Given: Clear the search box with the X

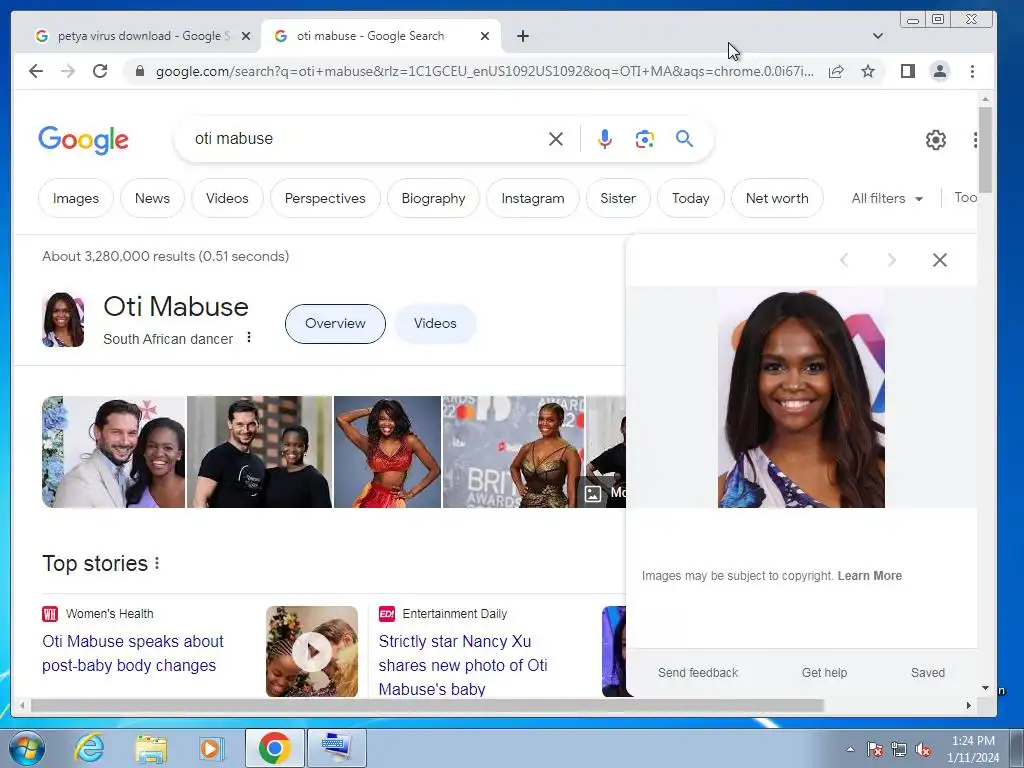Looking at the screenshot, I should click(556, 138).
